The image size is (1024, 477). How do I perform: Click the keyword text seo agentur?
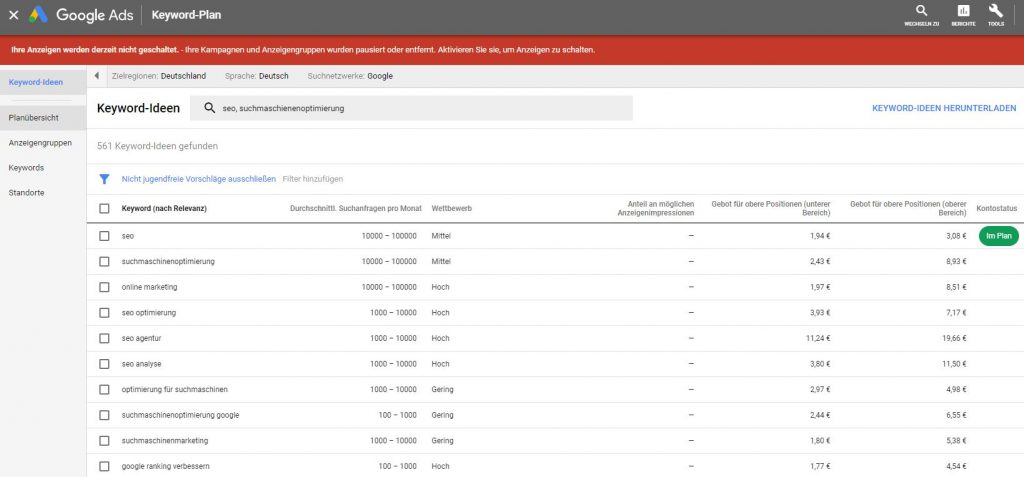tap(141, 338)
